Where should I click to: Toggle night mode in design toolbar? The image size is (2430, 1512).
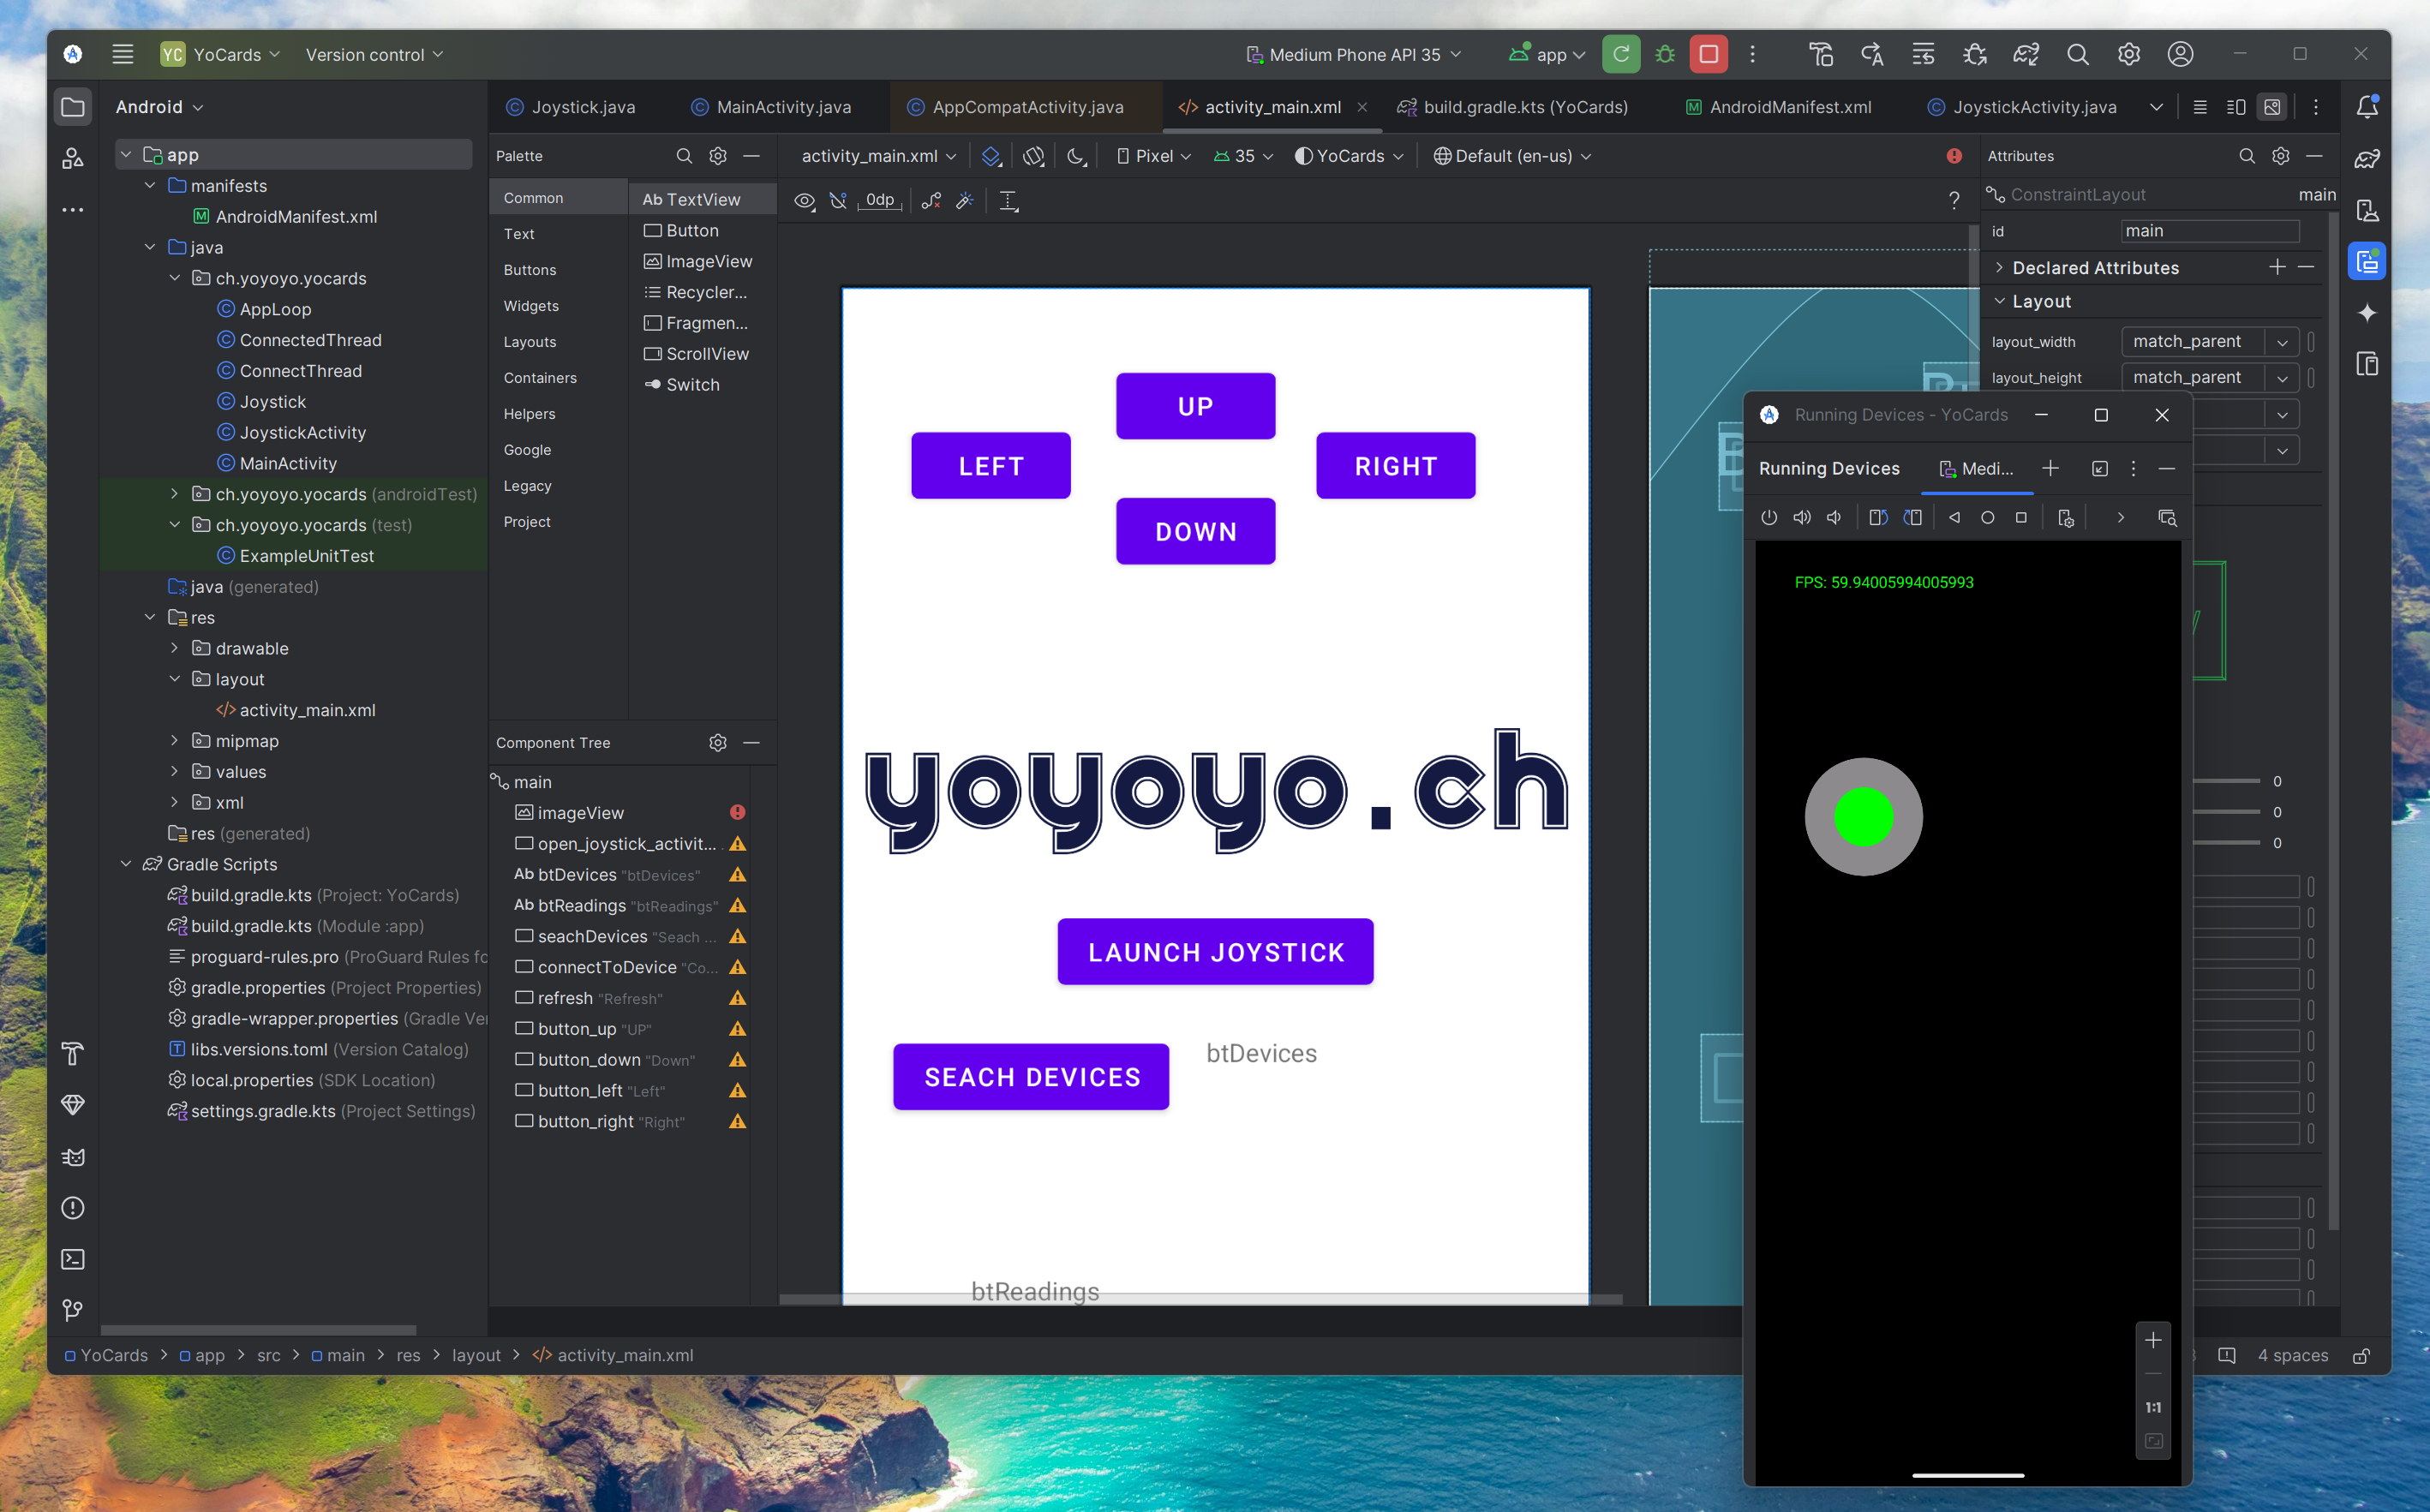coord(1076,156)
